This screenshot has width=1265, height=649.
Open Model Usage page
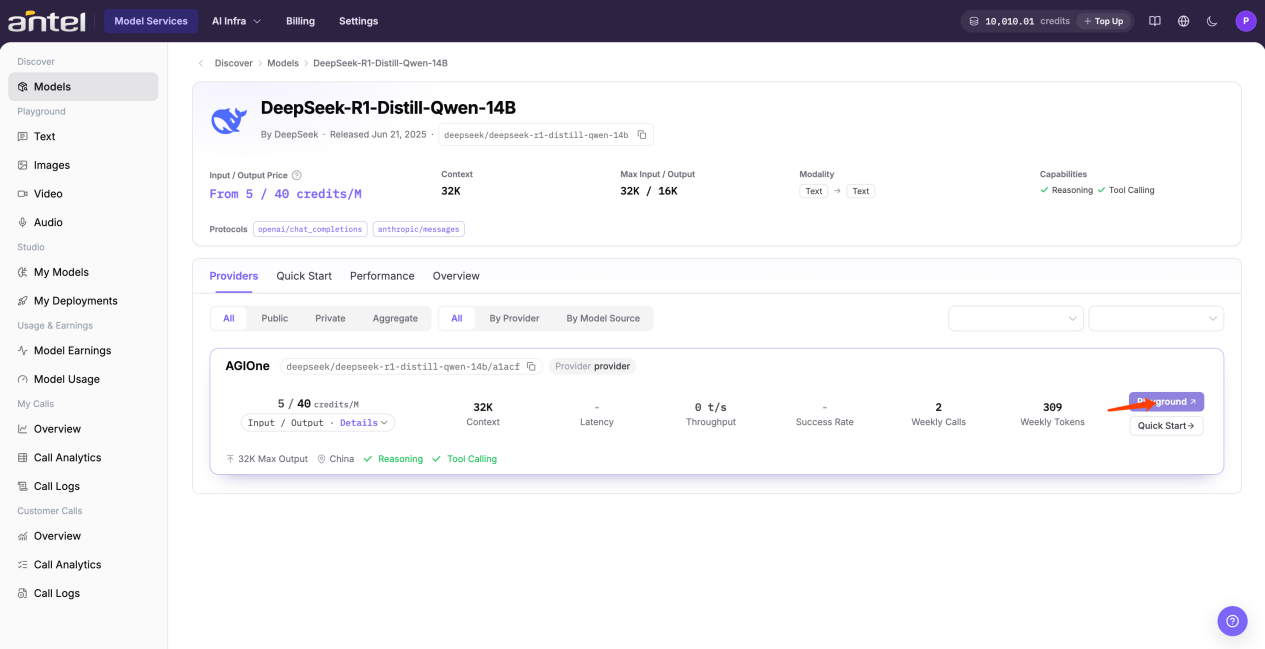[83, 379]
